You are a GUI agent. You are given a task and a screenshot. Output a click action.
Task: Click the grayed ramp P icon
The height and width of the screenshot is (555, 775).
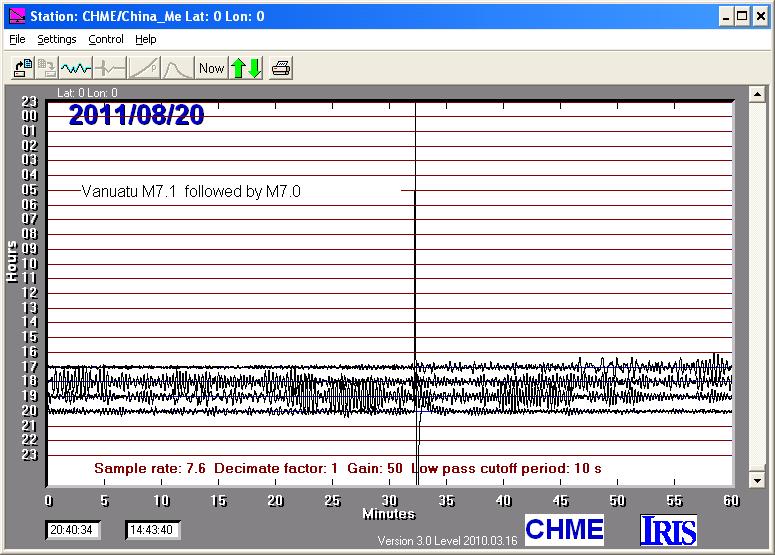click(x=144, y=68)
